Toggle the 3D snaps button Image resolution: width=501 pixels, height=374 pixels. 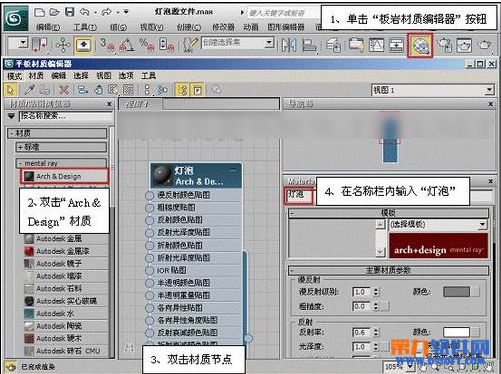pos(107,45)
